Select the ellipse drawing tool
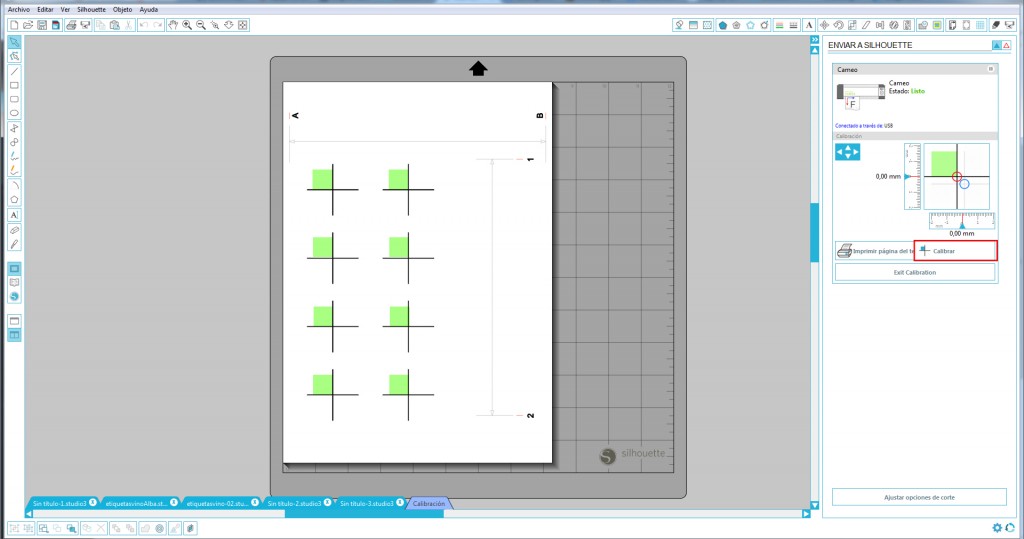The height and width of the screenshot is (539, 1024). 14,113
